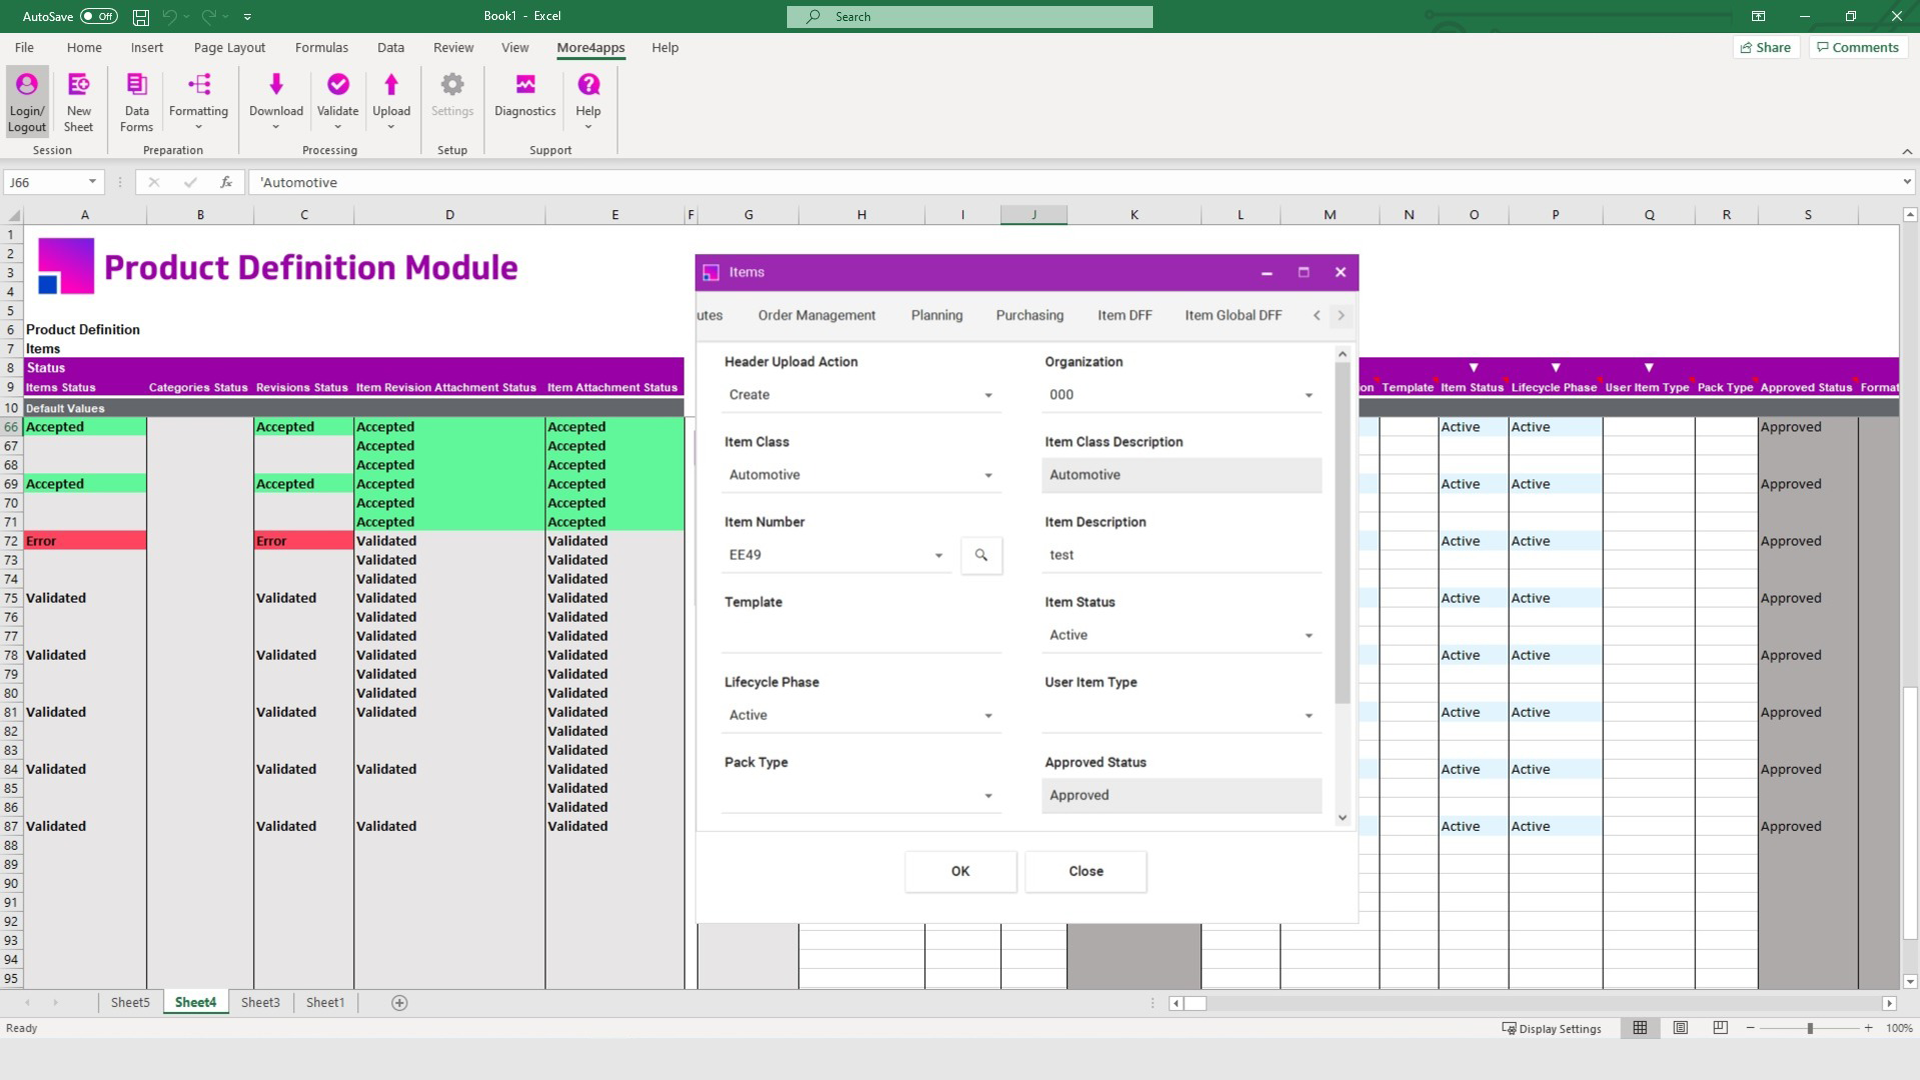
Task: Open the Data Forms tool
Action: tap(136, 100)
